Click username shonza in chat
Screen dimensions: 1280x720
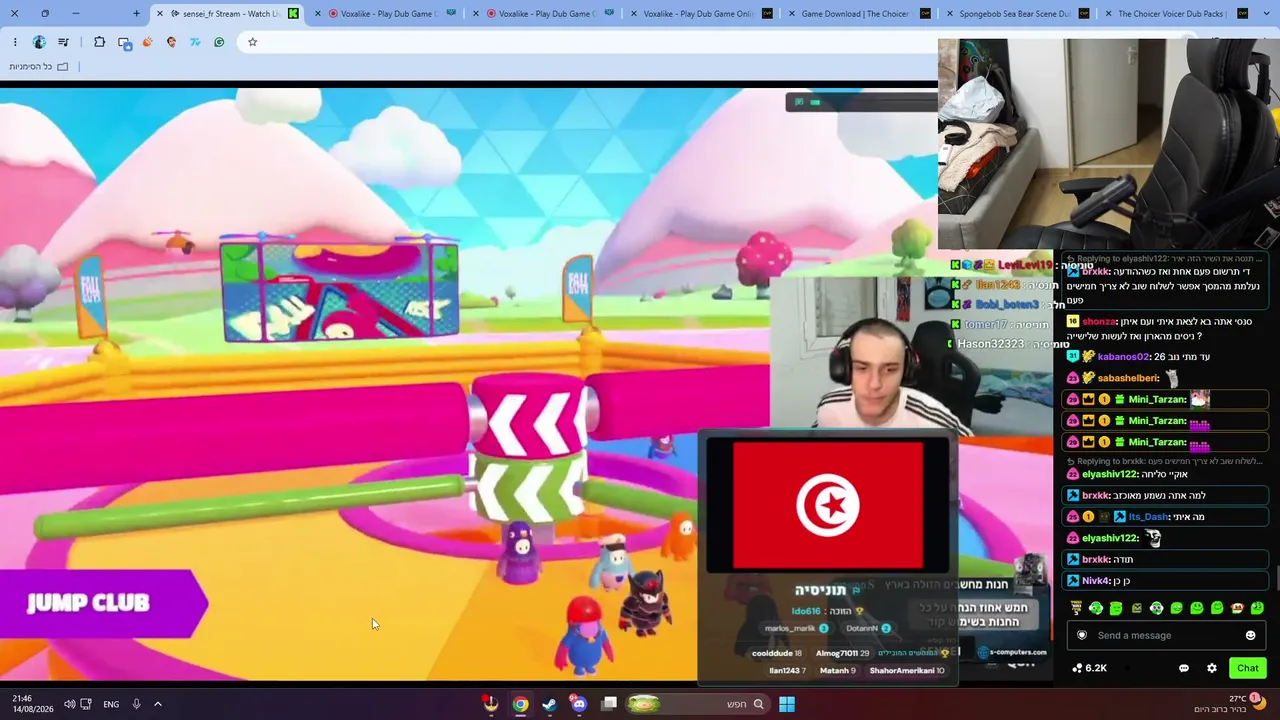coord(1099,322)
